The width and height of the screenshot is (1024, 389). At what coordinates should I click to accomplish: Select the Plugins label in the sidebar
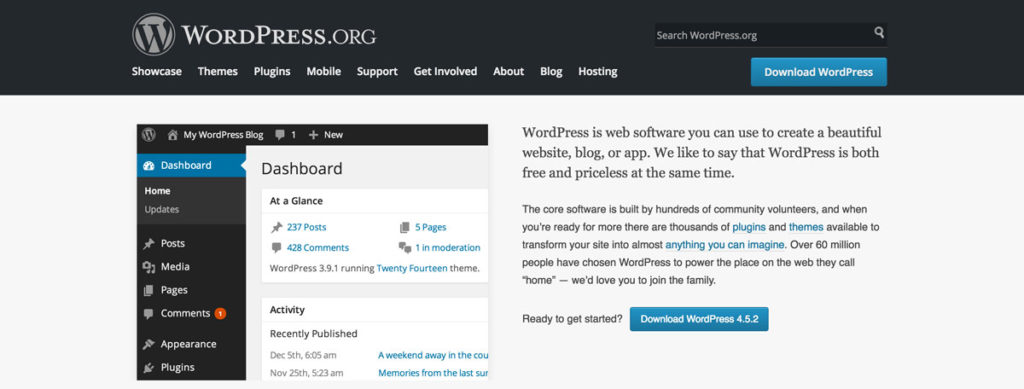click(178, 367)
